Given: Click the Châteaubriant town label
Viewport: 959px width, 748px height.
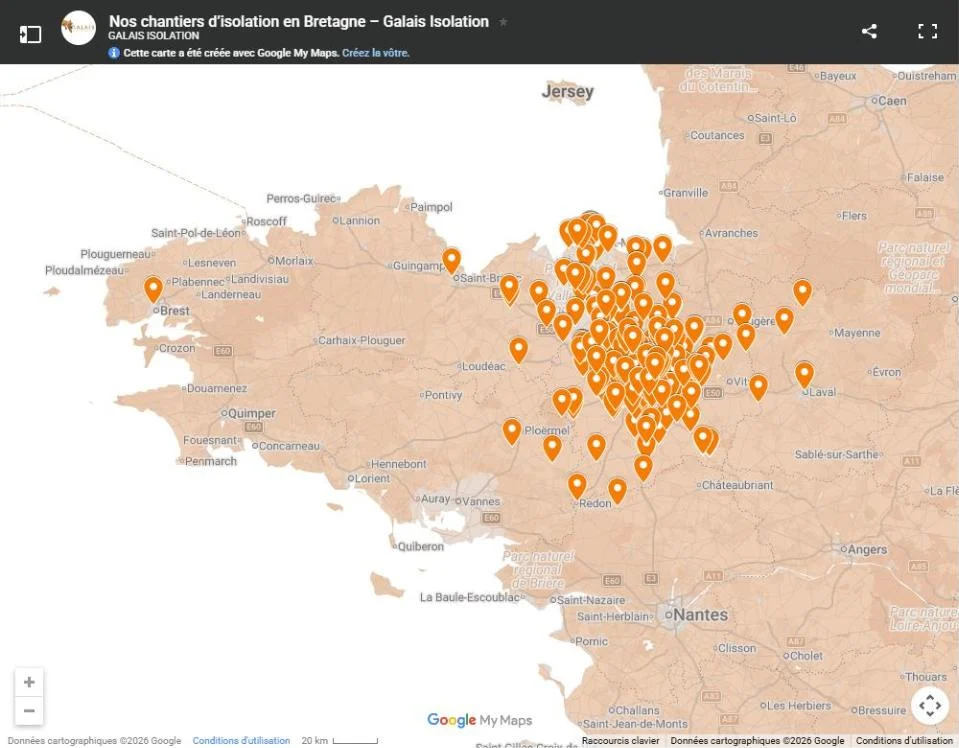Looking at the screenshot, I should (x=738, y=485).
